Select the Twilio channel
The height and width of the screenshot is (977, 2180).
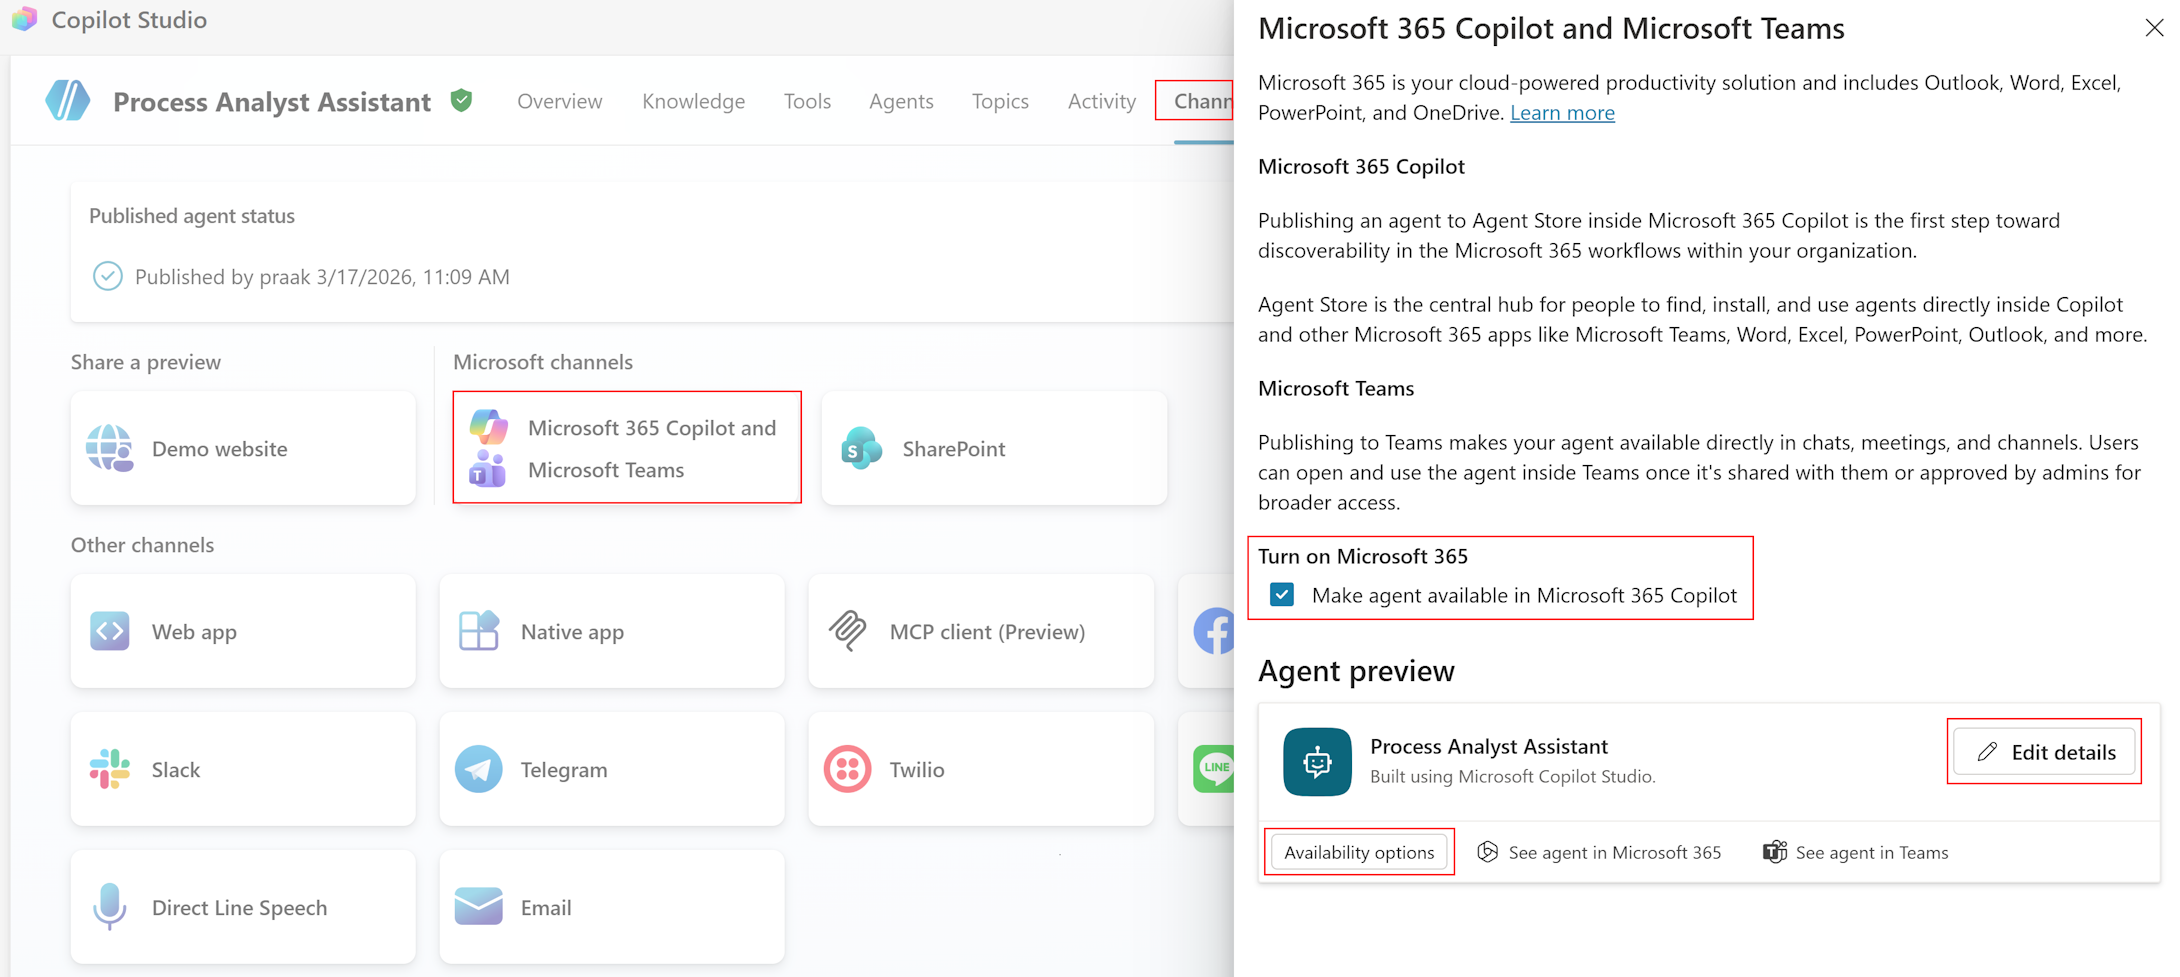tap(980, 769)
